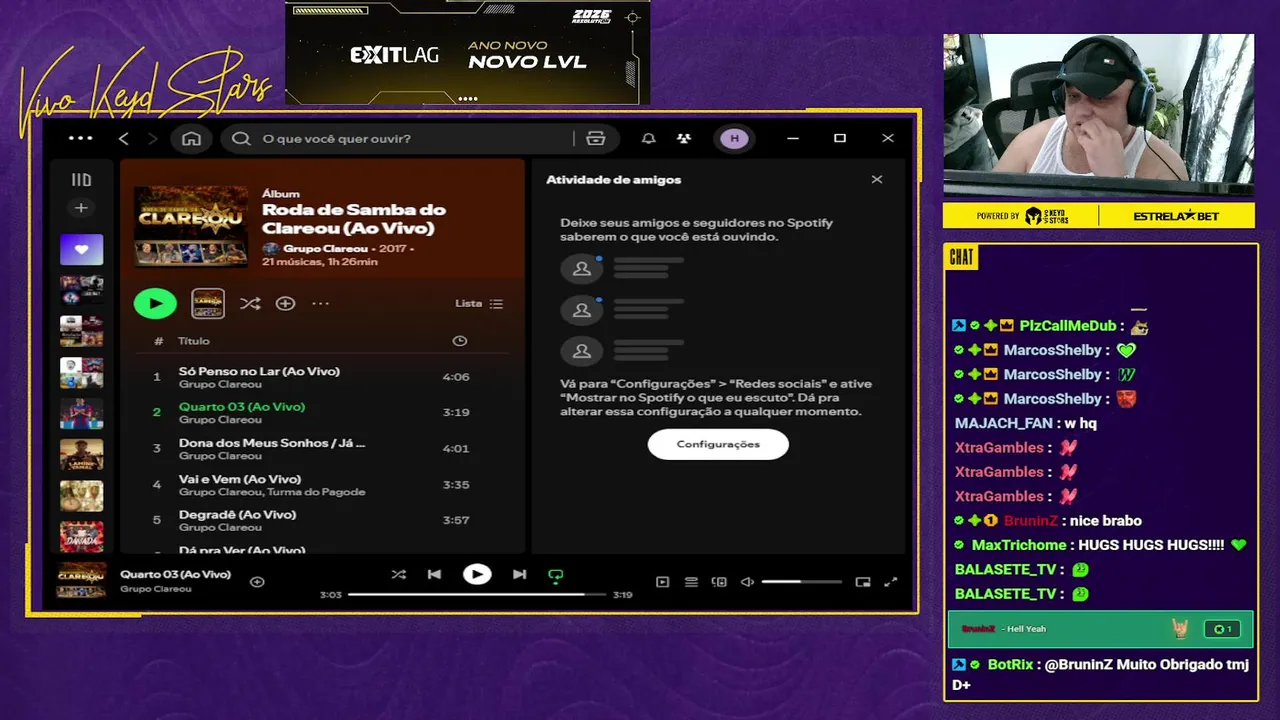The image size is (1280, 720).
Task: Open the profile avatar 'H'
Action: tap(734, 138)
